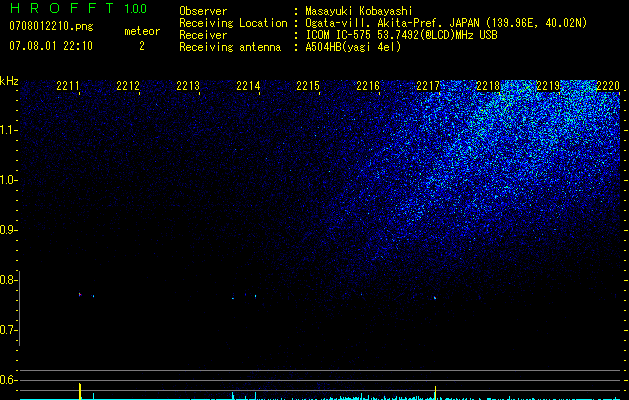
Task: Click the bright meteor echo dot near 2217
Action: point(435,298)
